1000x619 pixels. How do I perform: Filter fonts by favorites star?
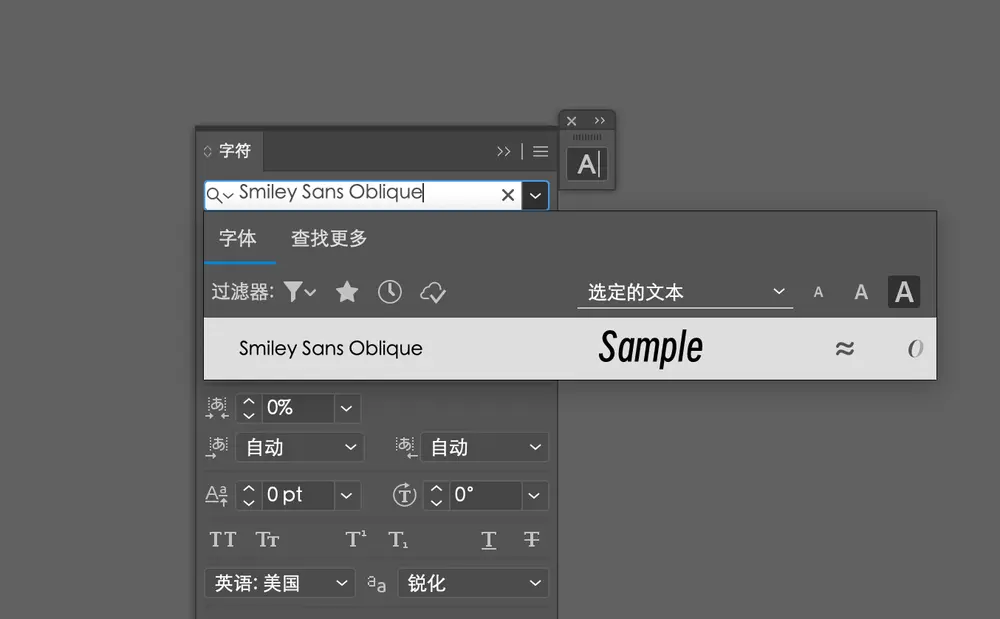point(345,291)
